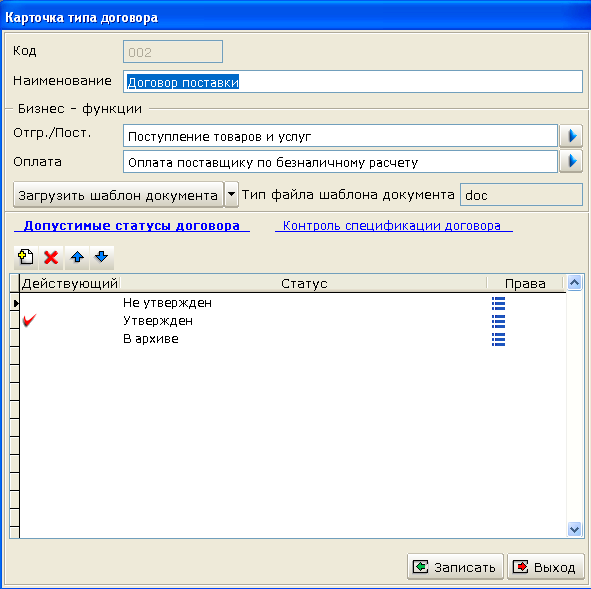Click scrollbar down arrow in status table
The image size is (591, 589).
click(x=574, y=529)
